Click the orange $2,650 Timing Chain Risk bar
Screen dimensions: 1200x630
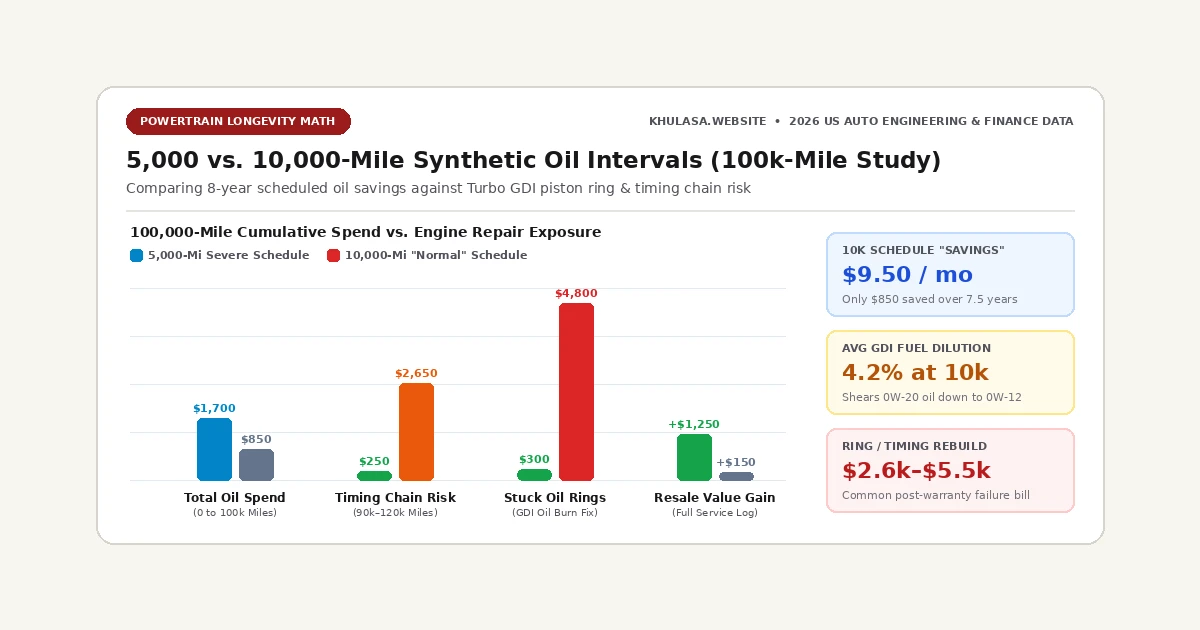416,432
